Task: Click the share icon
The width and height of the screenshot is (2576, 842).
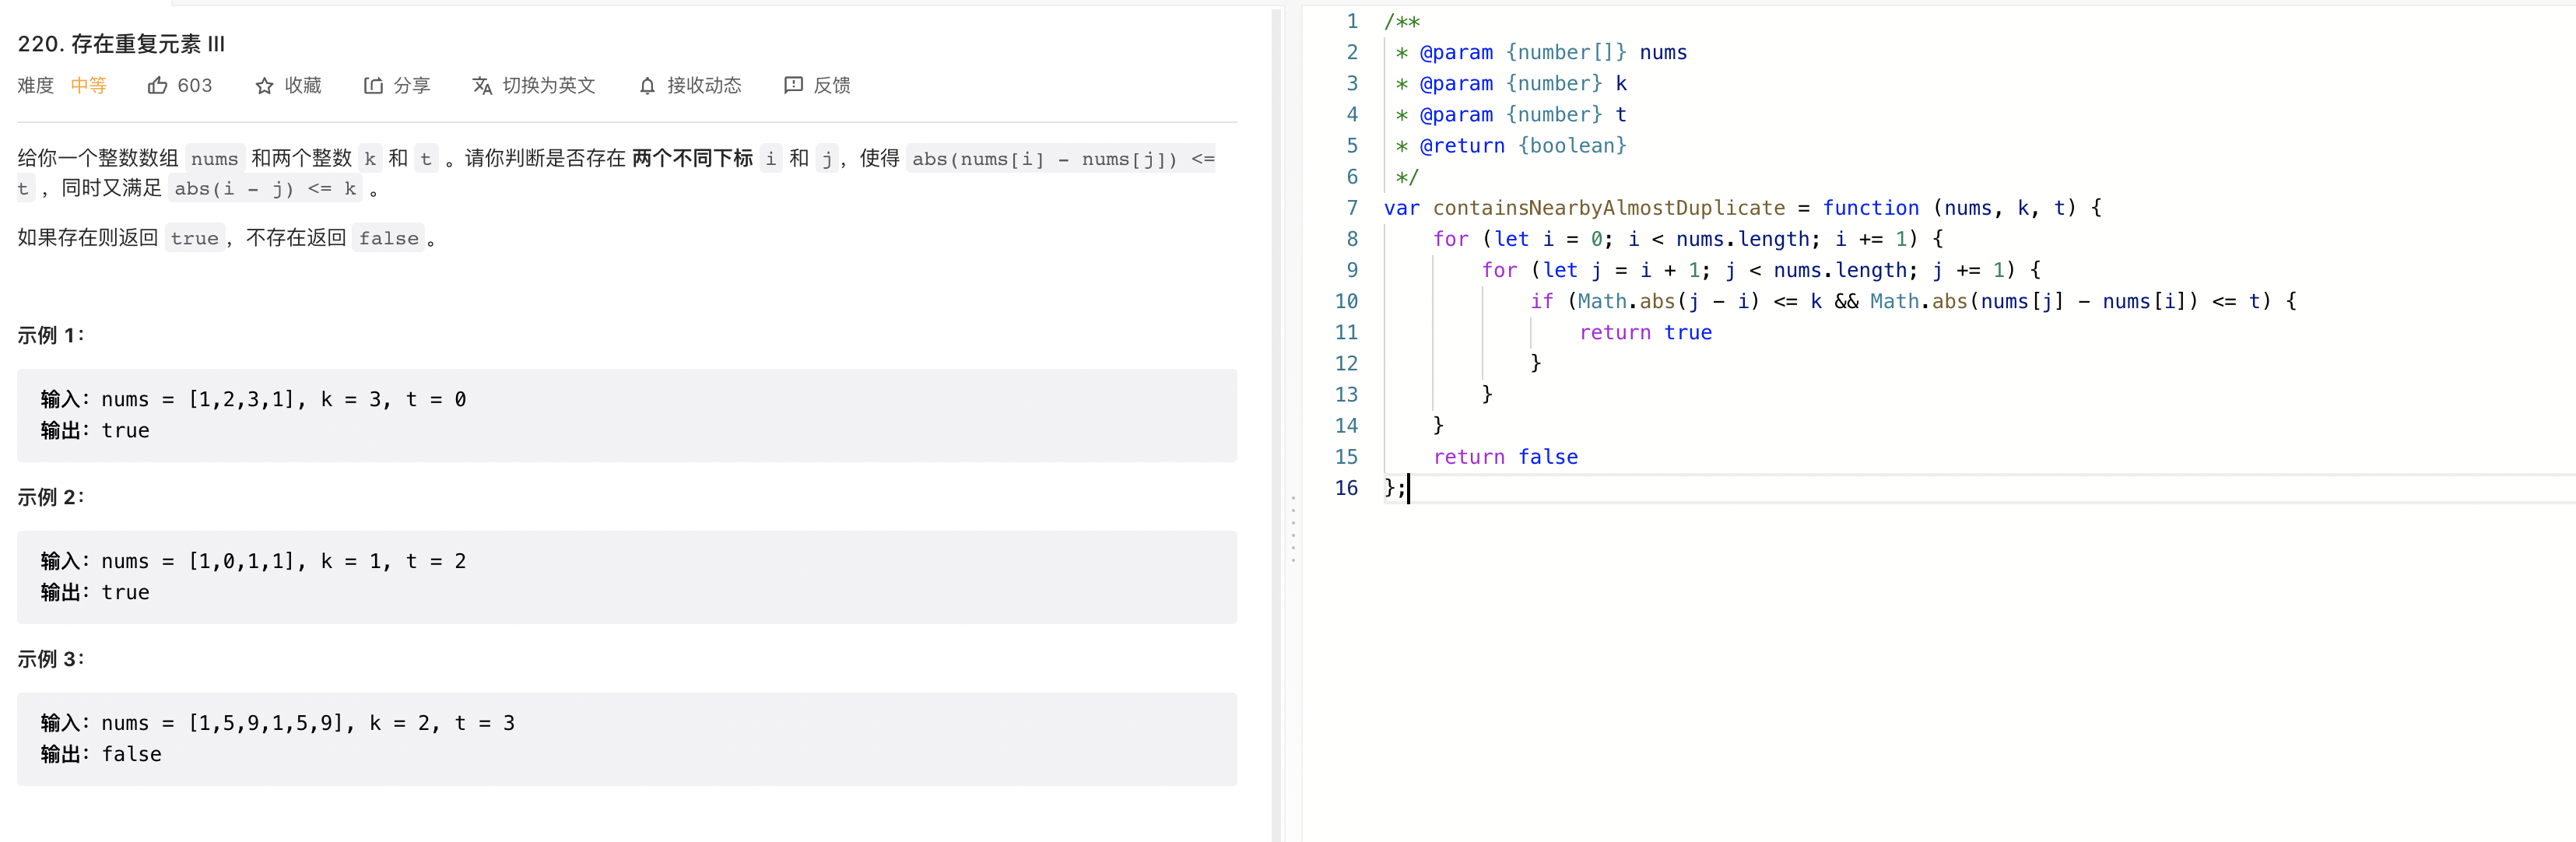Action: (373, 86)
